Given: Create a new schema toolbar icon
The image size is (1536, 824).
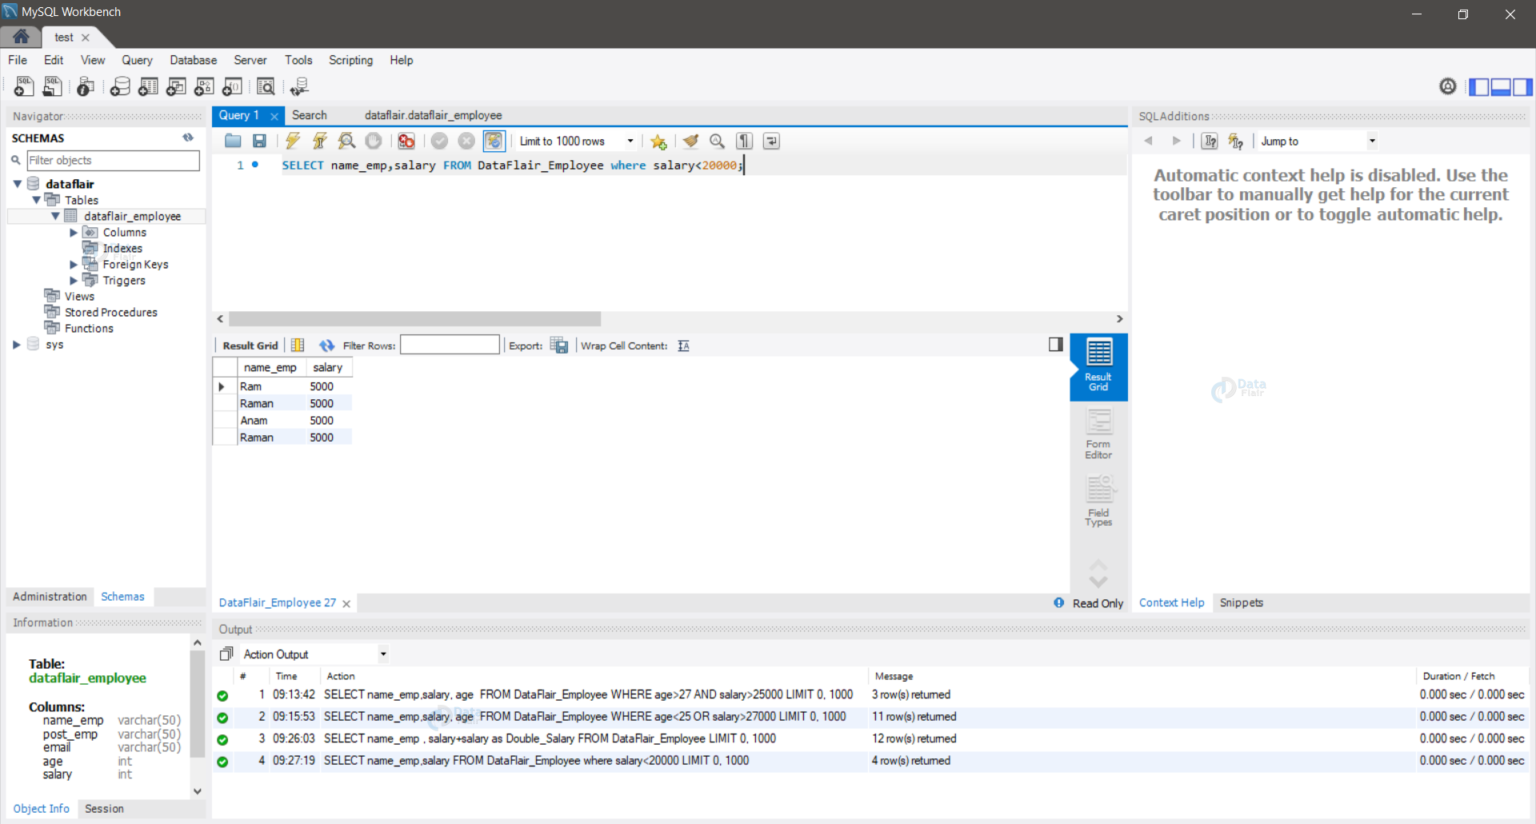Looking at the screenshot, I should pos(120,87).
